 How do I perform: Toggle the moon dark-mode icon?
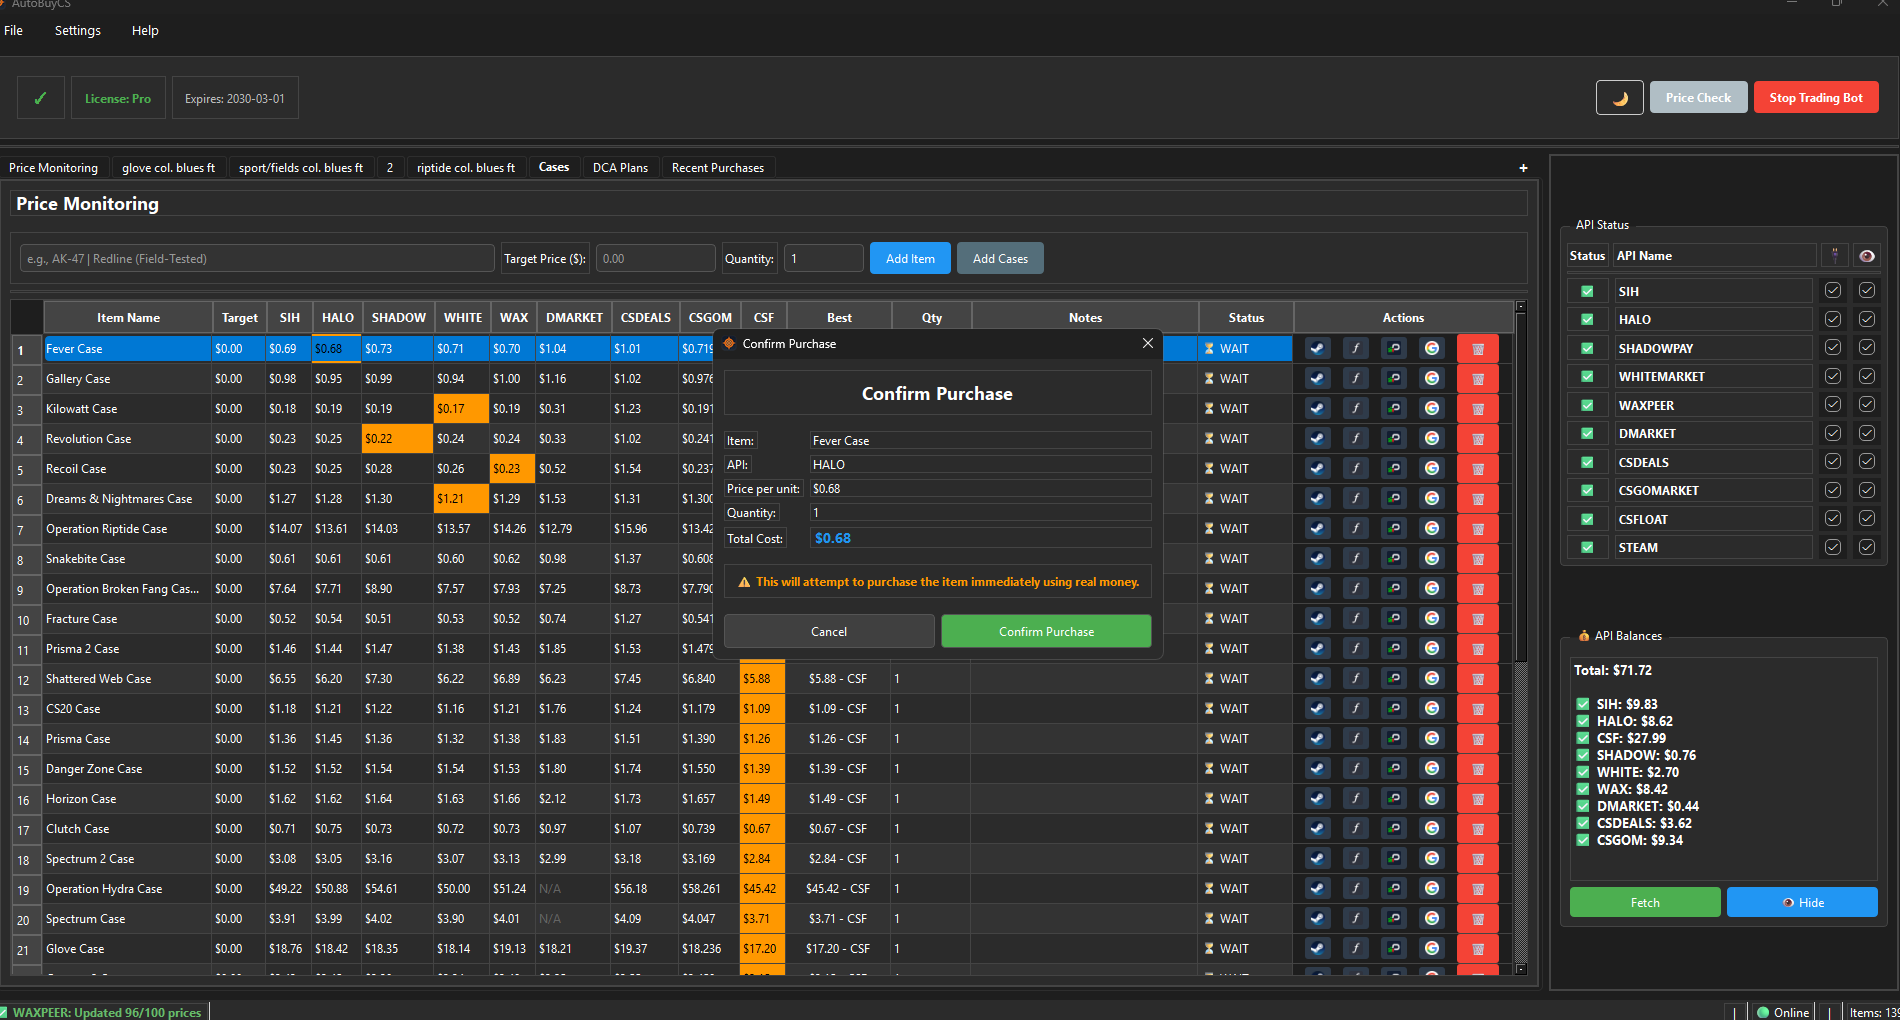coord(1620,97)
